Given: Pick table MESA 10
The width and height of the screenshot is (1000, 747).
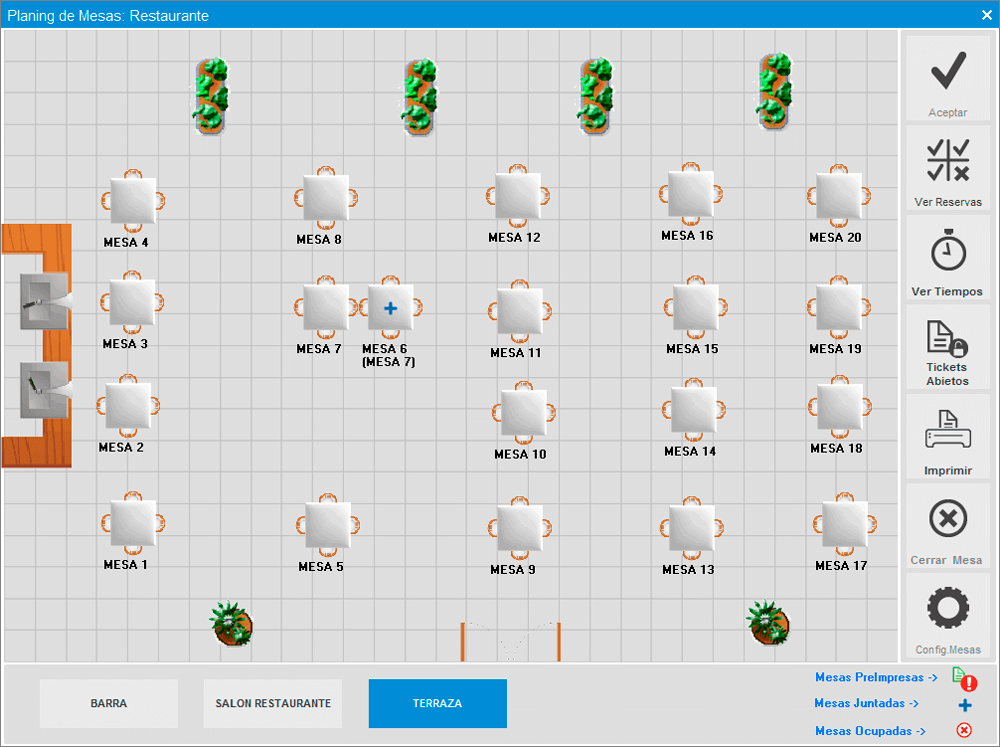Looking at the screenshot, I should click(523, 413).
